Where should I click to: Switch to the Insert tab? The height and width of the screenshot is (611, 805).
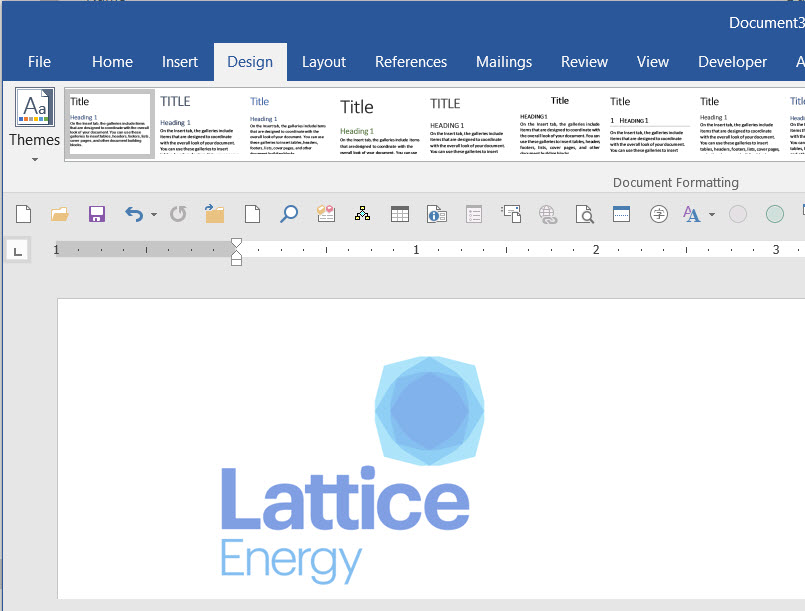pyautogui.click(x=180, y=62)
